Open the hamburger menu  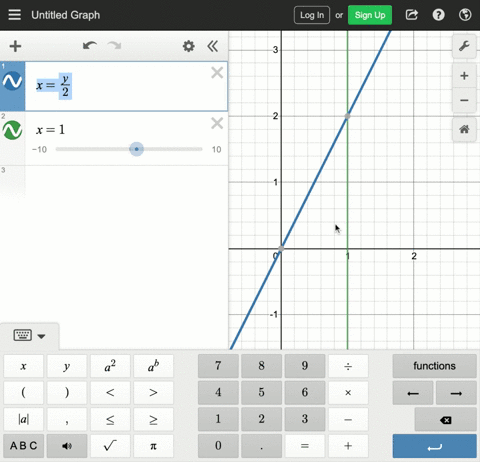click(14, 15)
